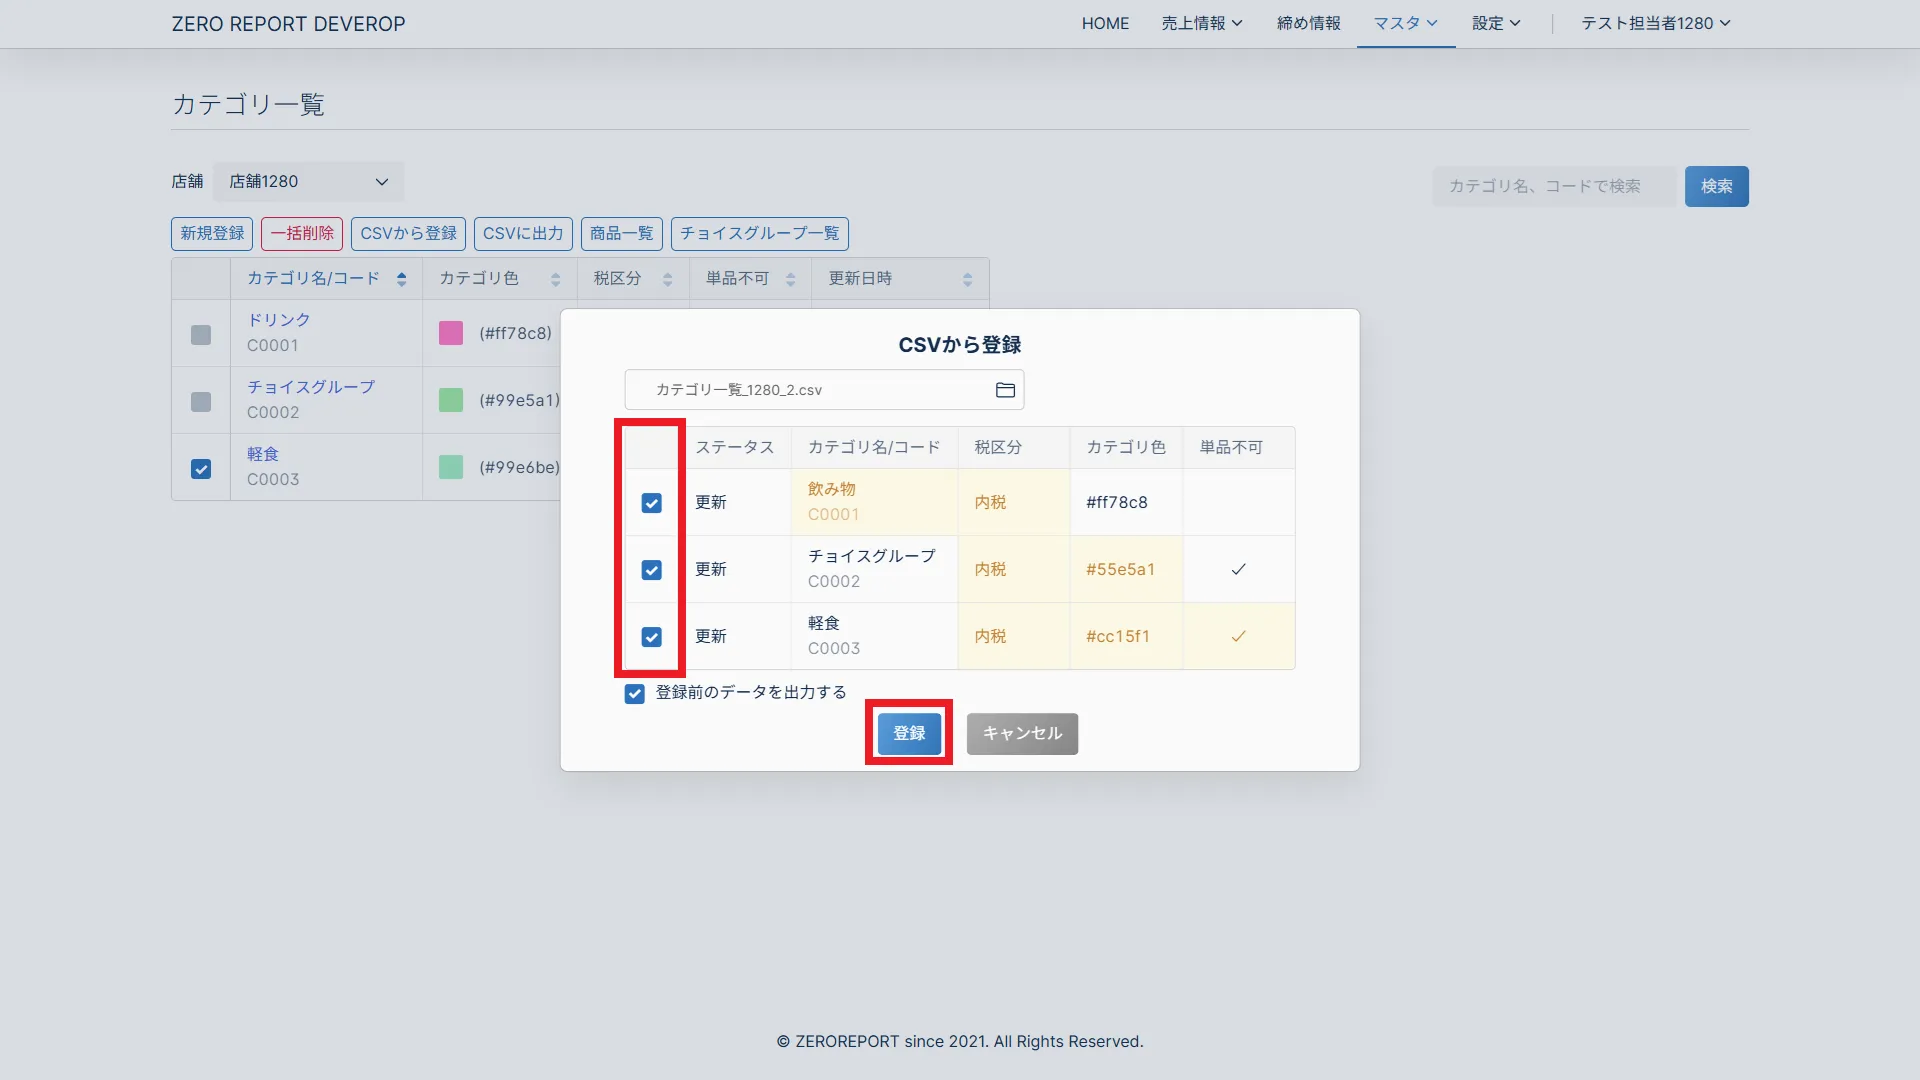Screen dimensions: 1920x1080
Task: Uncheck the 飲み物 C0001 row checkbox
Action: coord(651,503)
